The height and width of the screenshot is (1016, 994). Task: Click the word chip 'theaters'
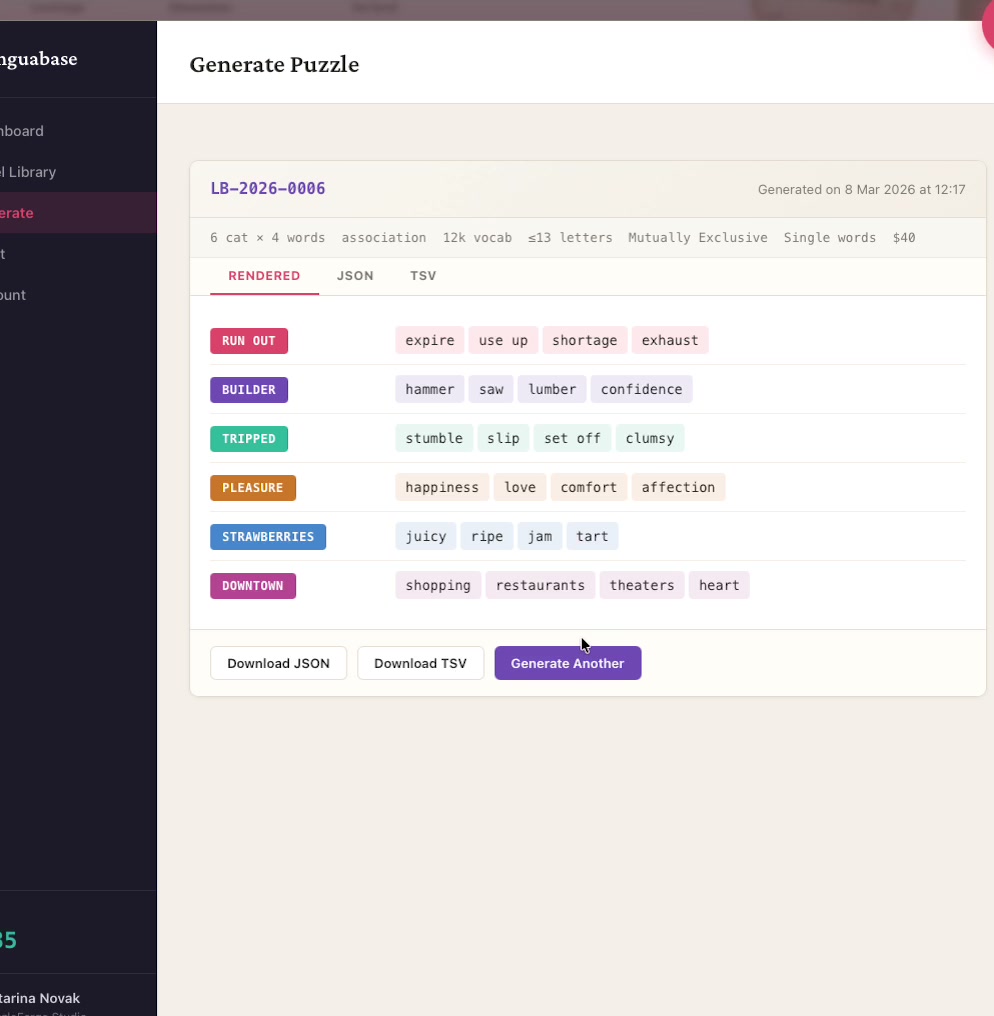point(642,585)
